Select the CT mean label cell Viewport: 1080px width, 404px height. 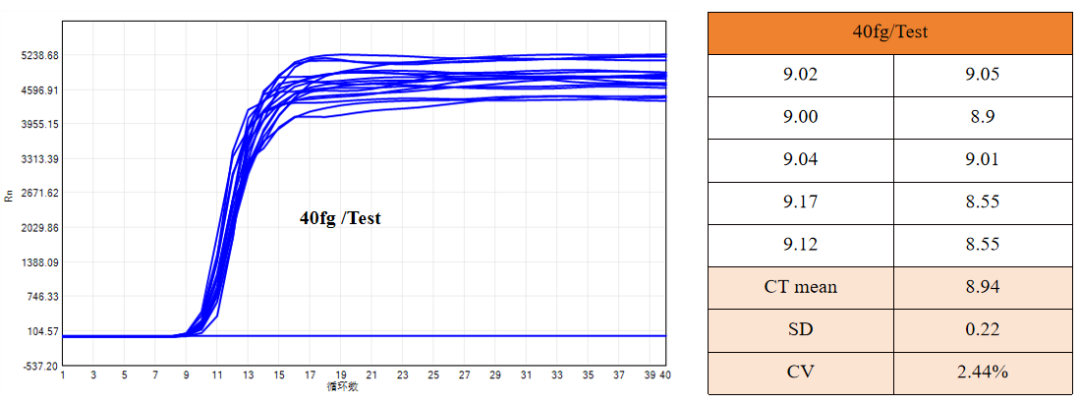[800, 288]
